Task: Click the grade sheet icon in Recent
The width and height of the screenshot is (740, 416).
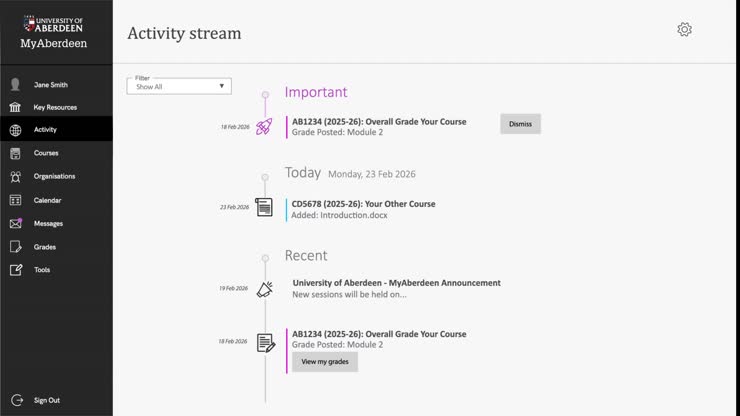Action: pos(265,343)
